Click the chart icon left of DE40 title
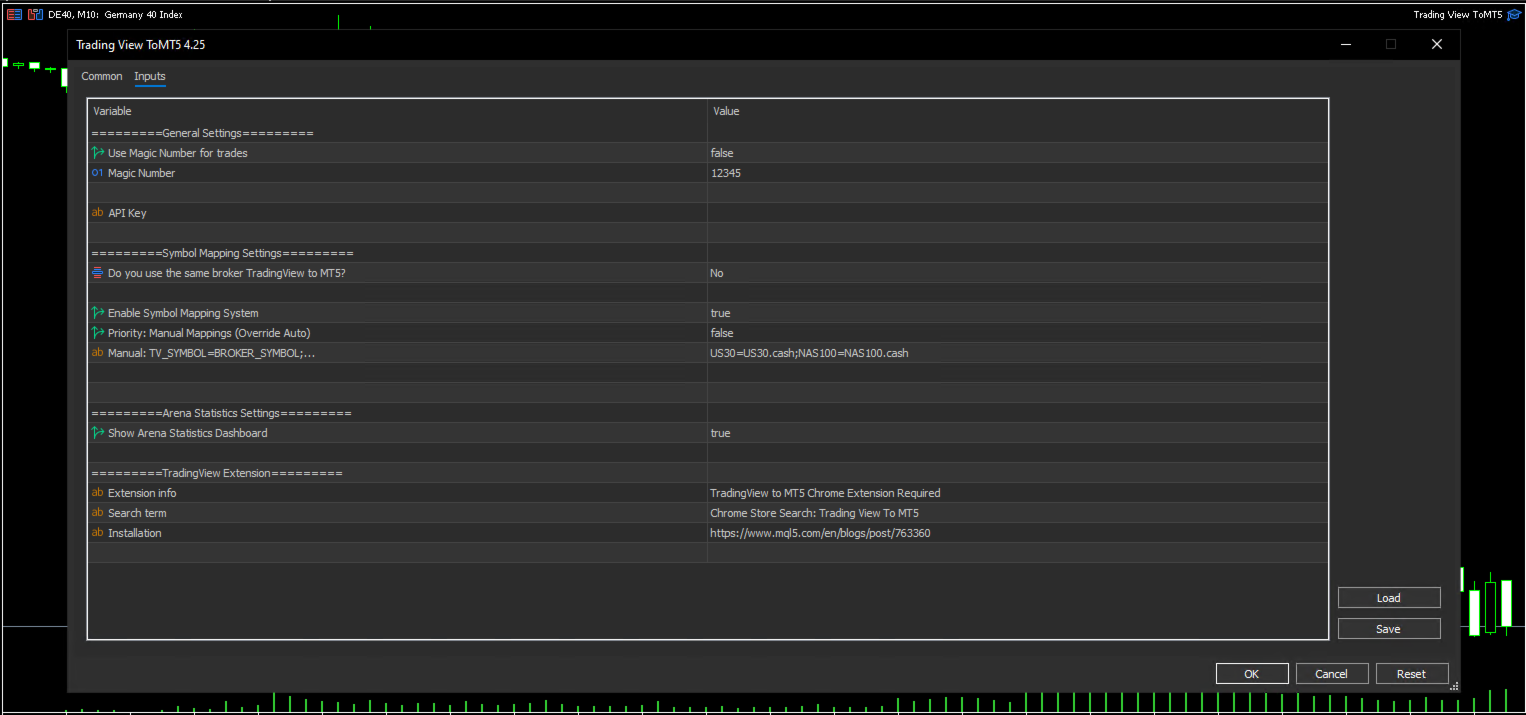This screenshot has height=715, width=1526. coord(14,15)
